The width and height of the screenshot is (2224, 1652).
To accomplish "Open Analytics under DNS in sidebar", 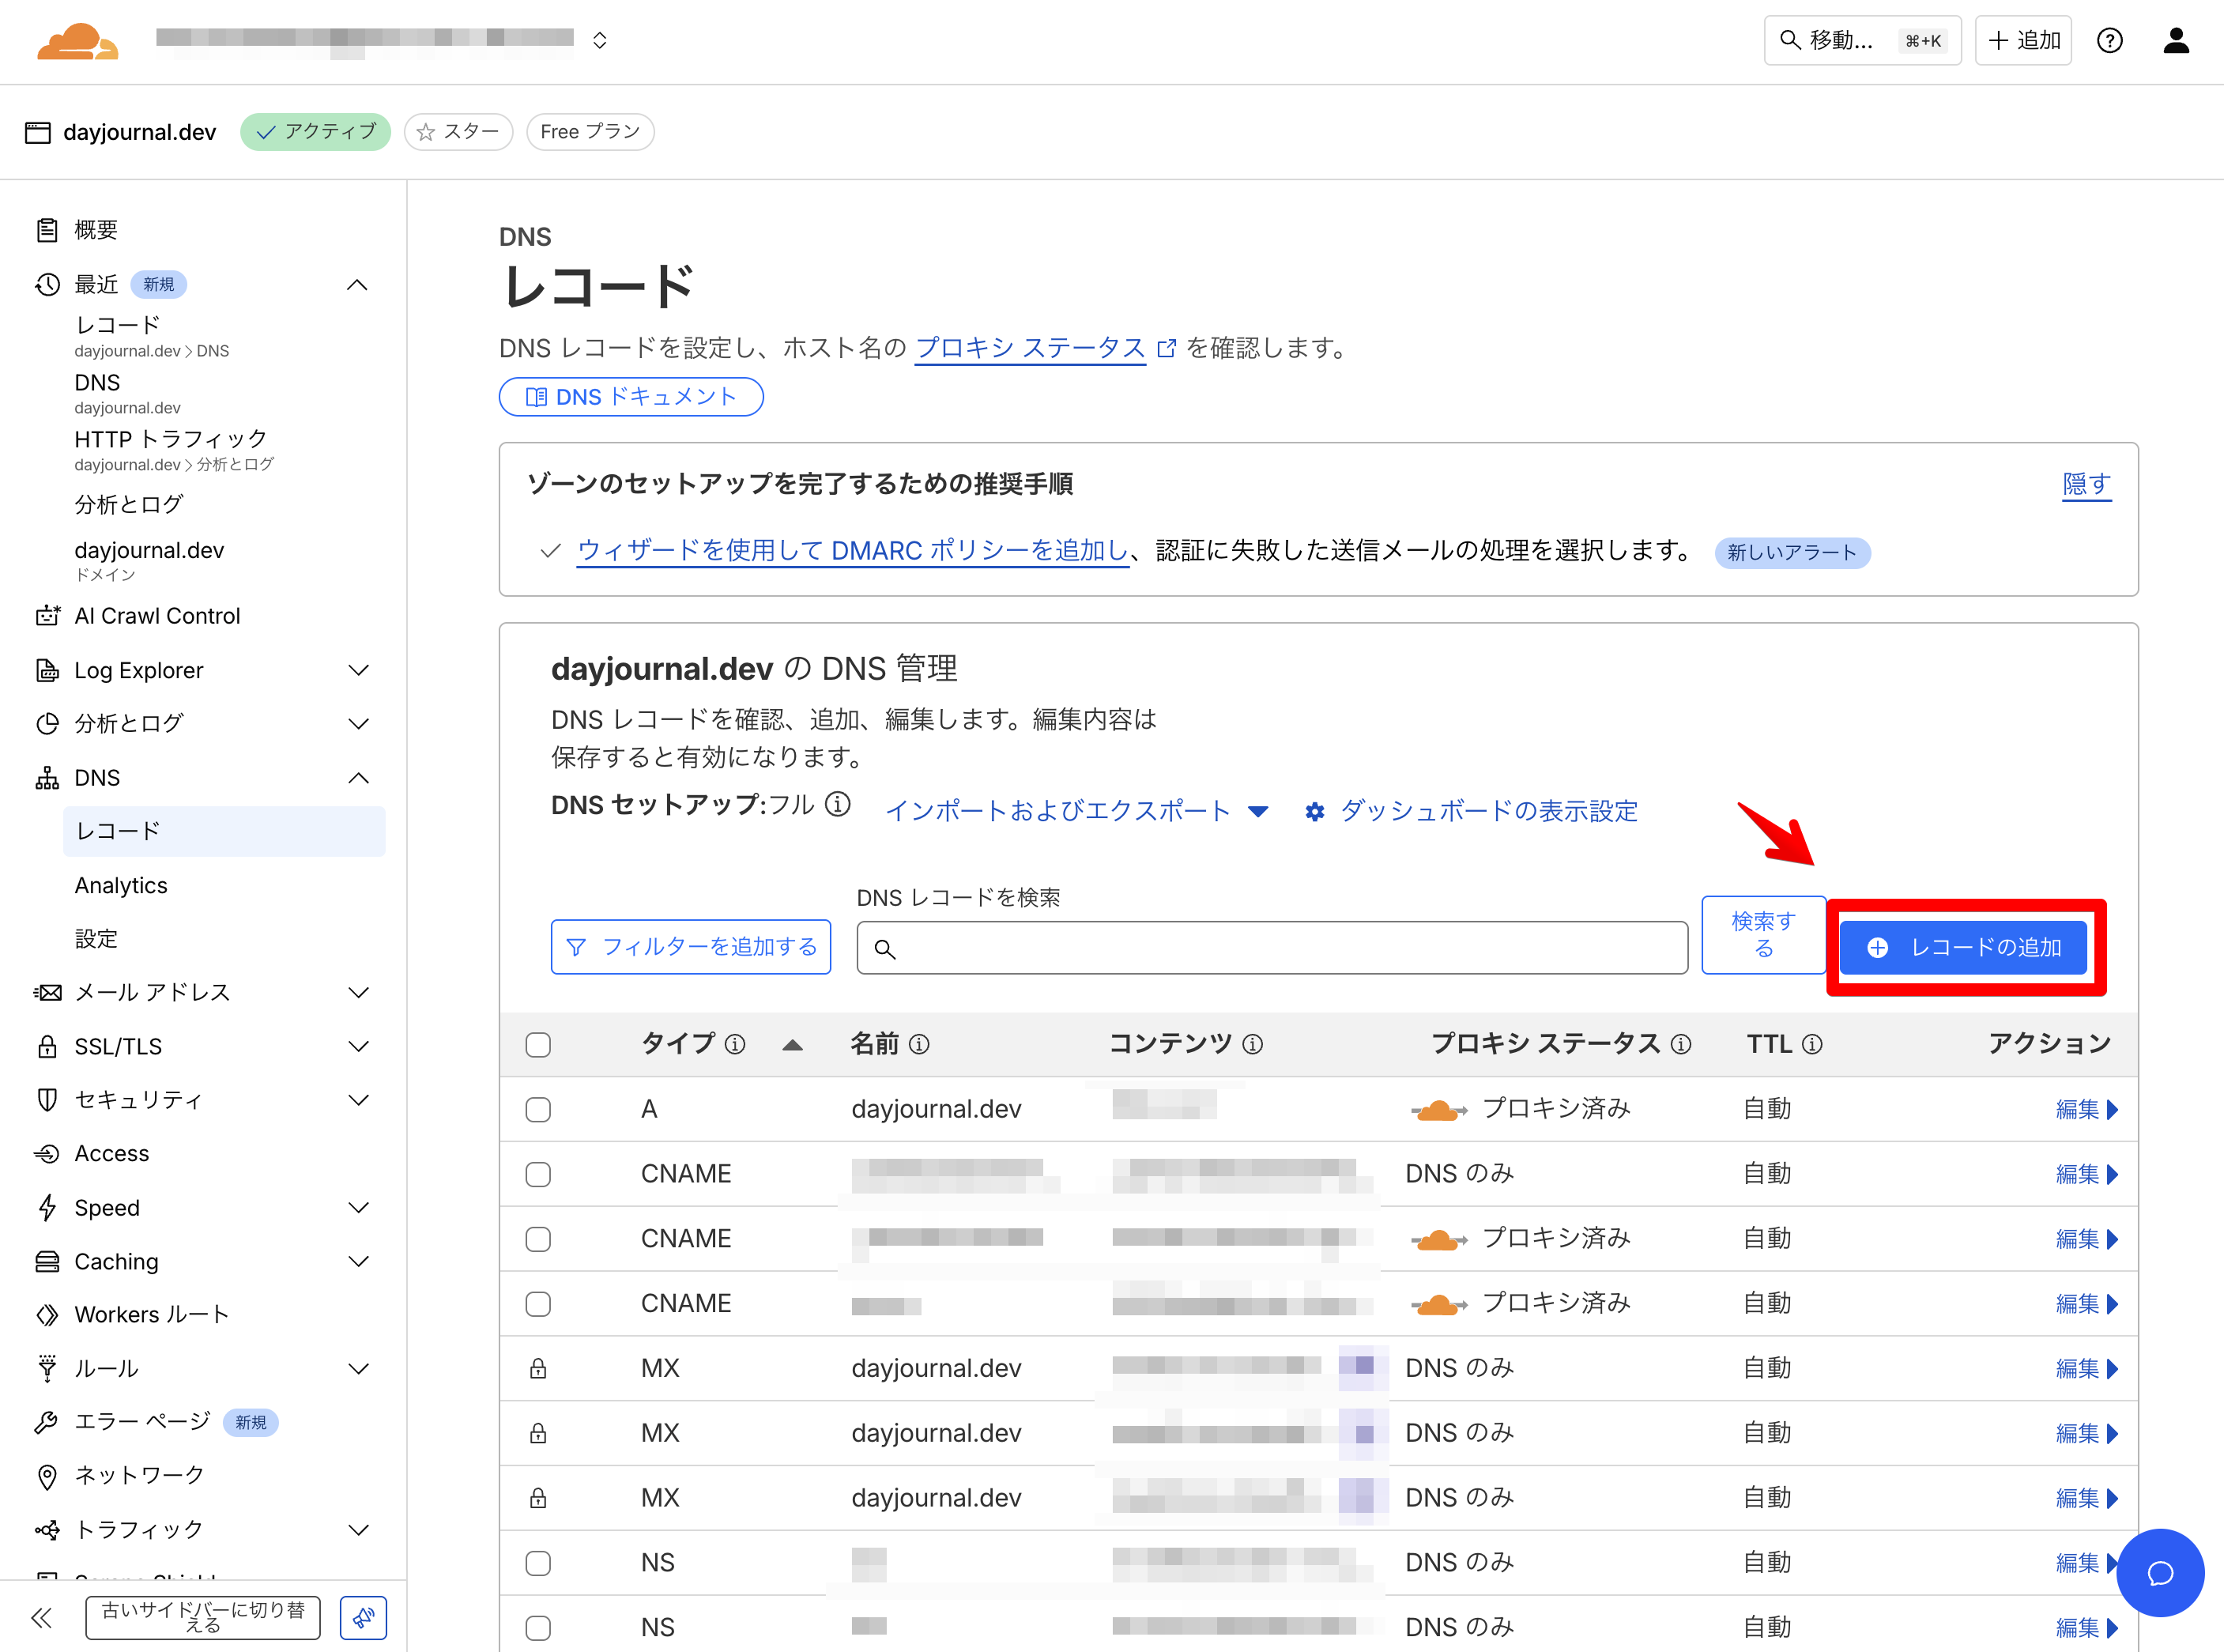I will point(121,885).
